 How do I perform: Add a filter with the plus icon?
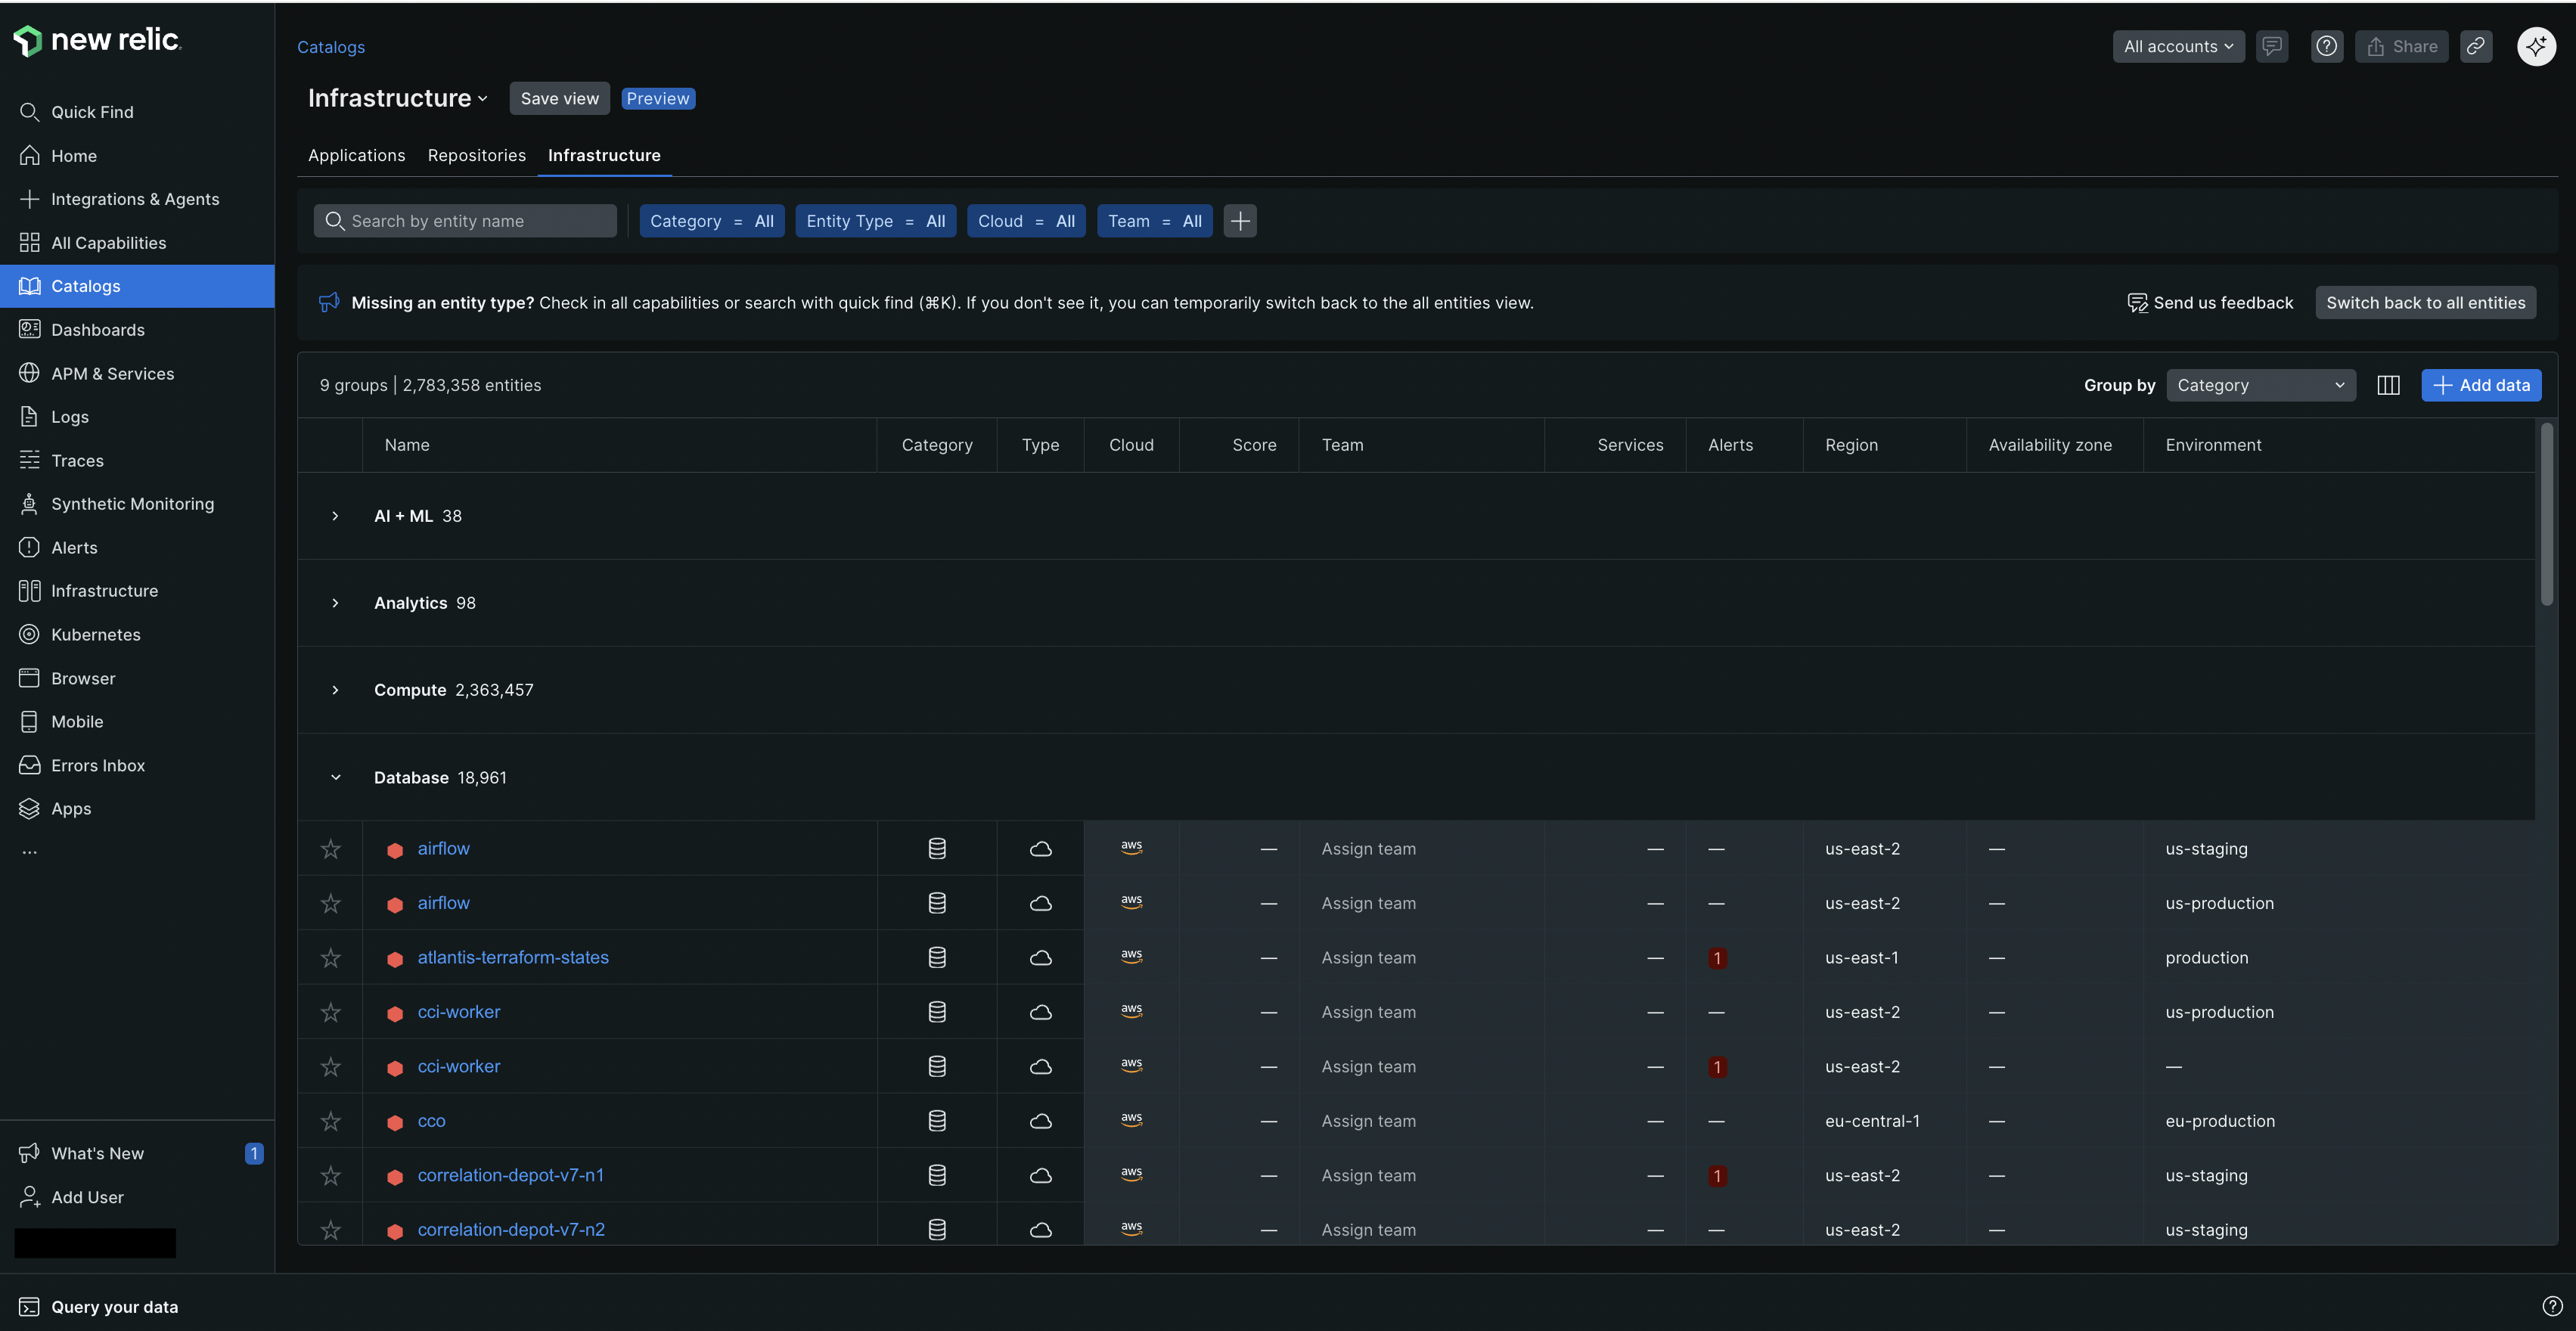pyautogui.click(x=1240, y=221)
